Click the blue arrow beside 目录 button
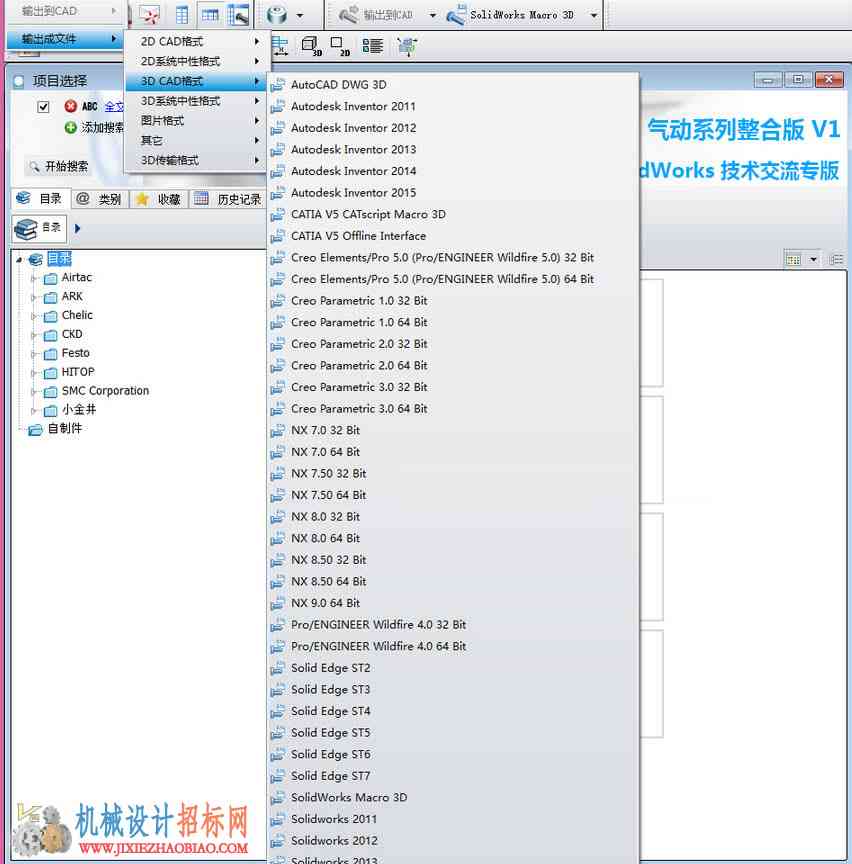This screenshot has width=852, height=864. (77, 228)
